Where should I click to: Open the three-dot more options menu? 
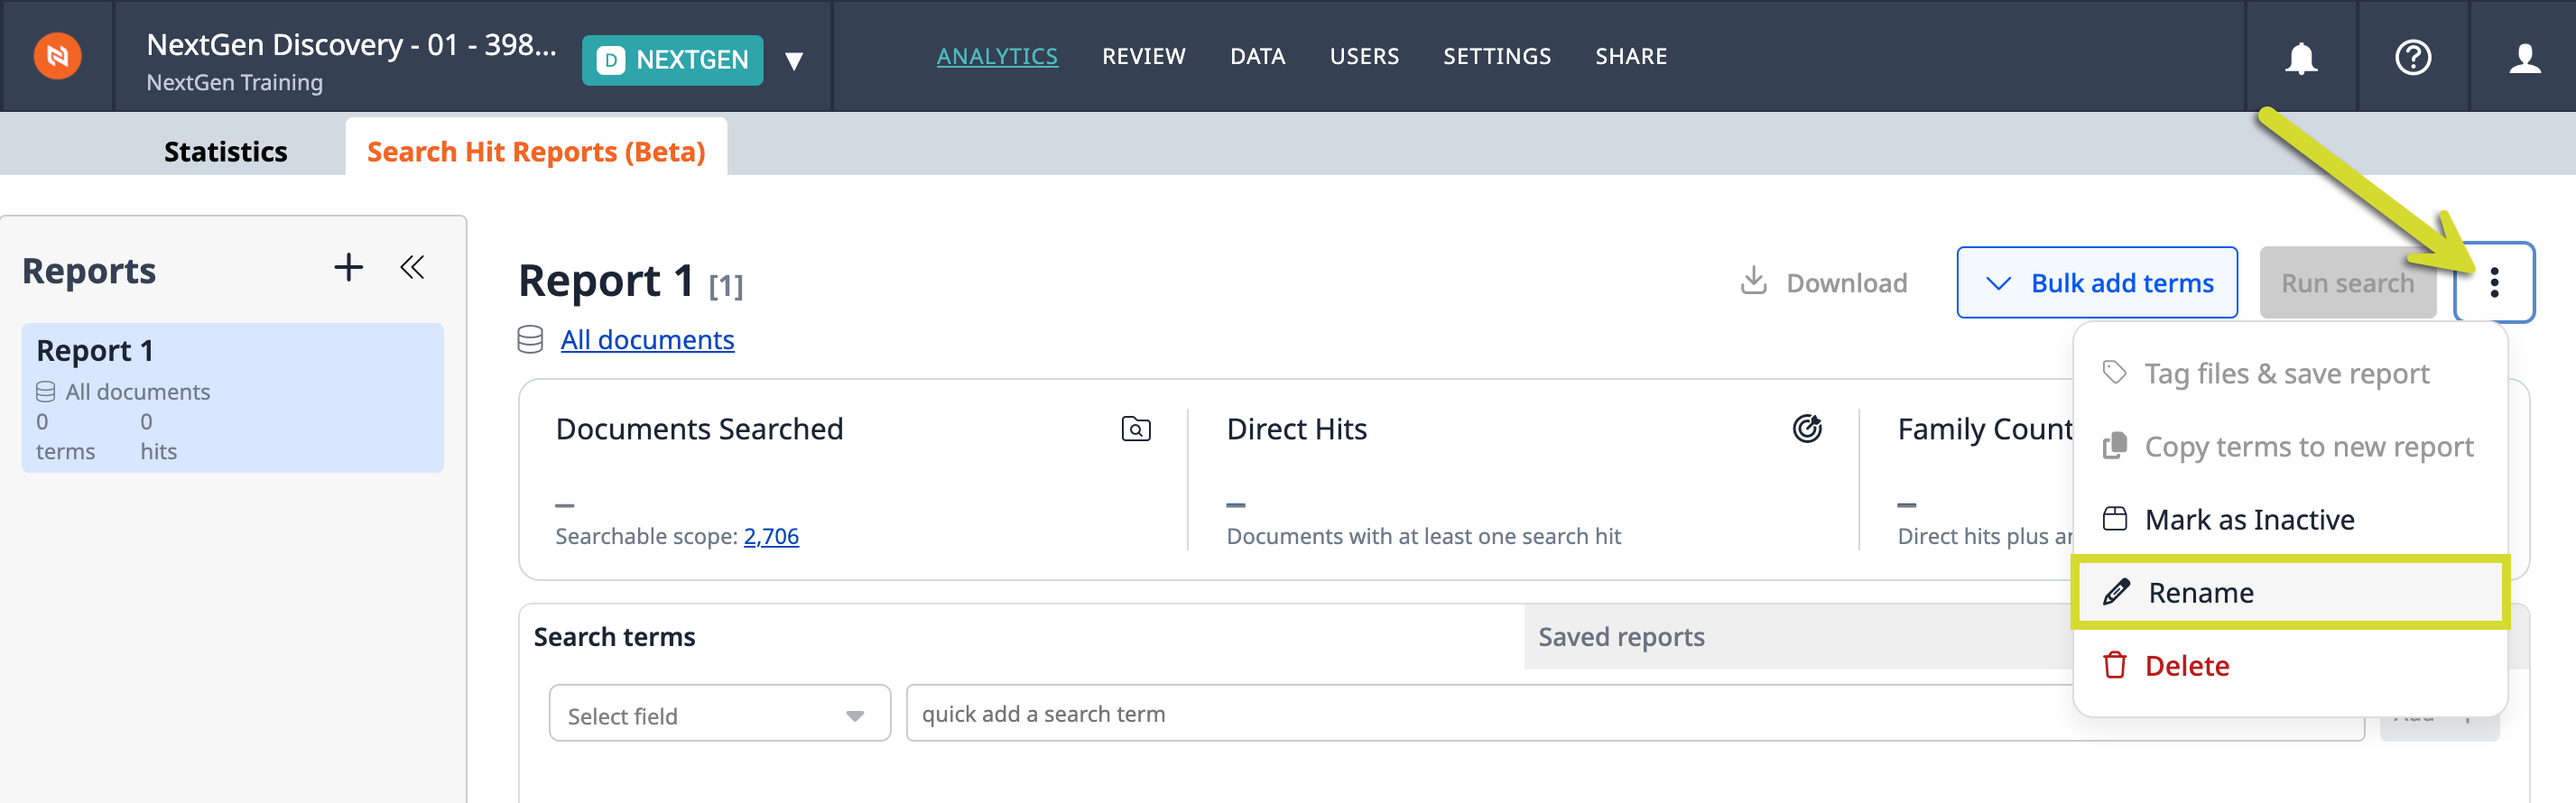coord(2494,283)
